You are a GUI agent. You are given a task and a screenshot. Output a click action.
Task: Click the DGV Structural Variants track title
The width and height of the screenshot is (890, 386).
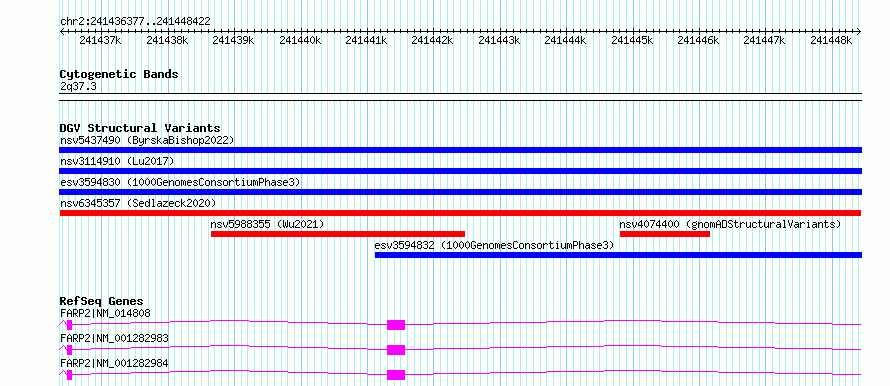(x=140, y=128)
